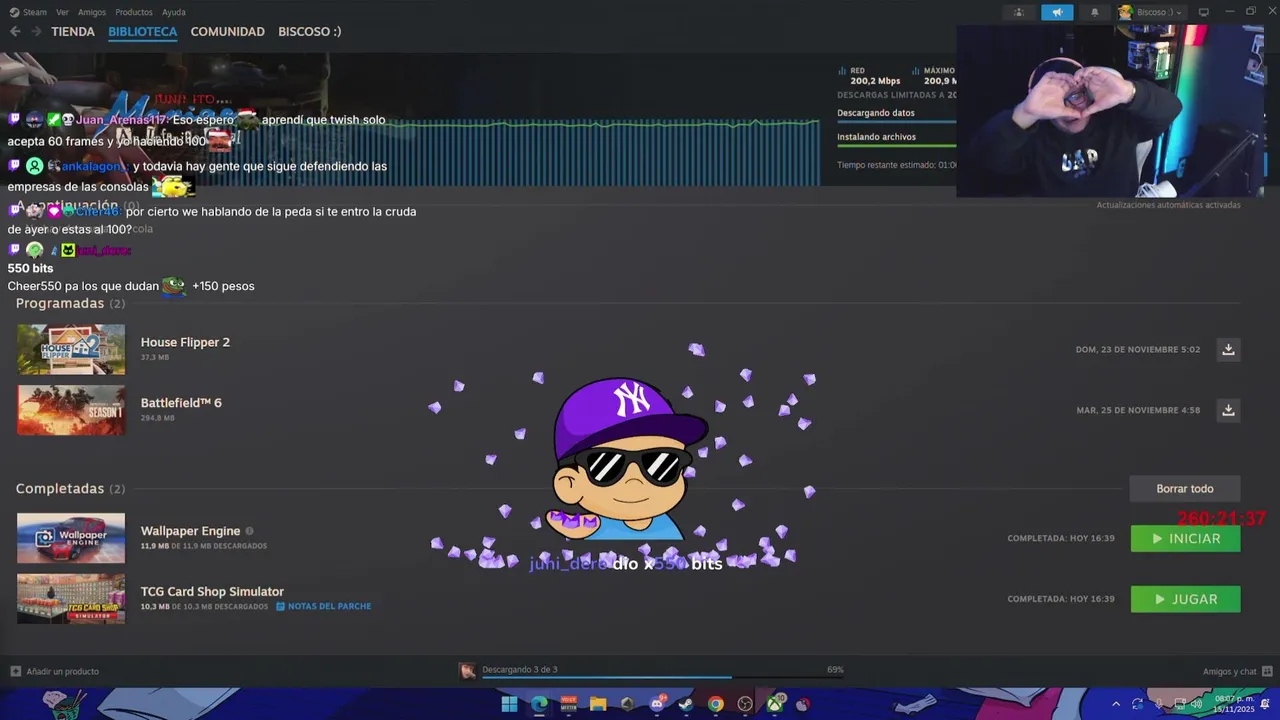This screenshot has height=720, width=1280.
Task: Click the Actualizaciones automáticas activadas text
Action: (1168, 205)
